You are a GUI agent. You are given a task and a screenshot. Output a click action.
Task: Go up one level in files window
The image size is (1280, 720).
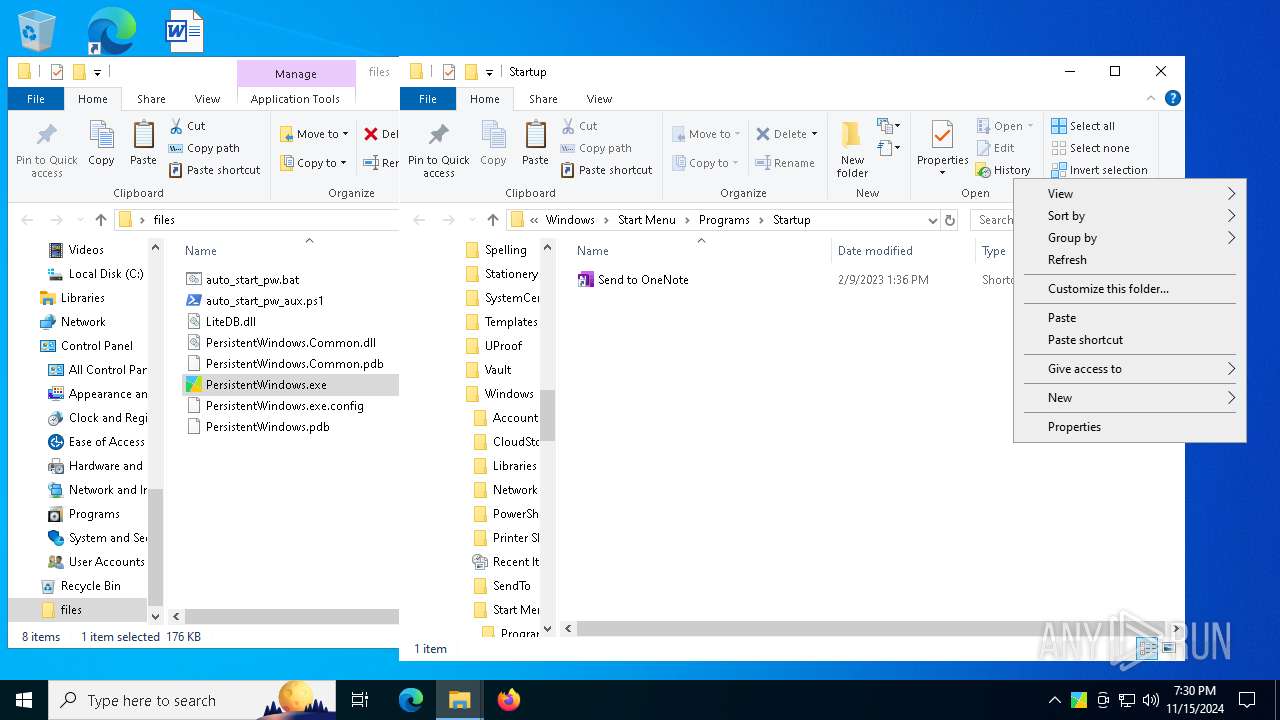[101, 220]
